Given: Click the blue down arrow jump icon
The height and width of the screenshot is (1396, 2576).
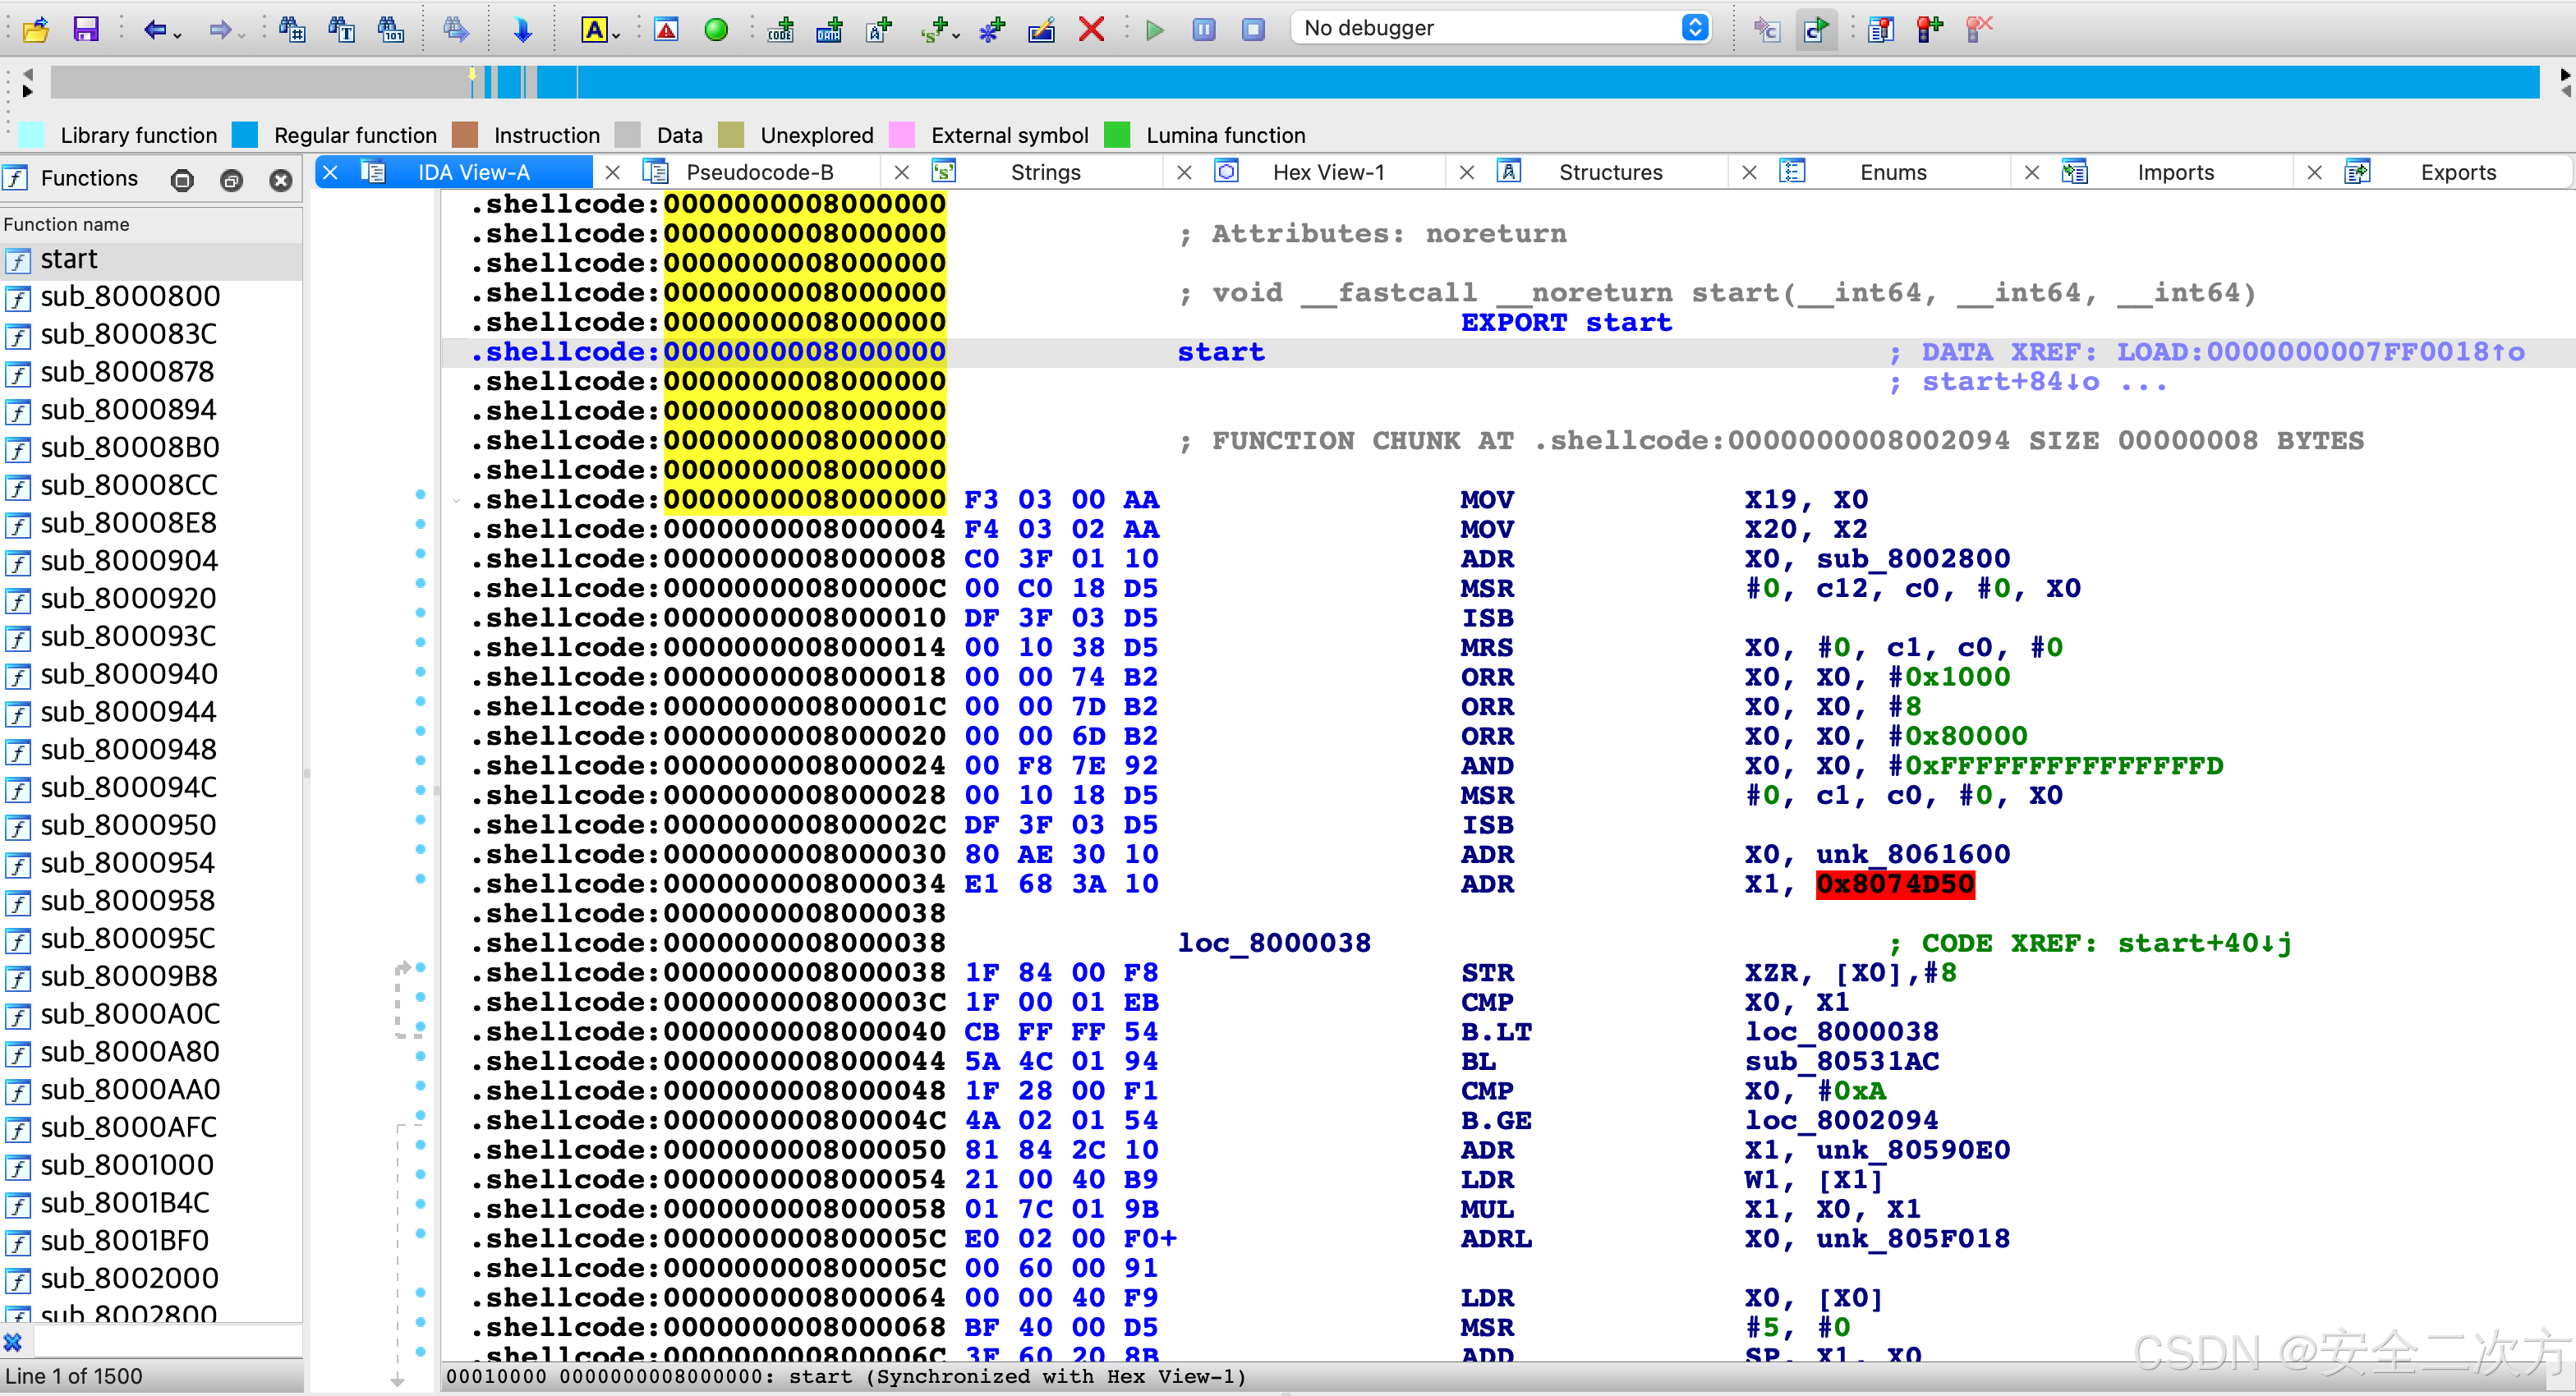Looking at the screenshot, I should click(522, 29).
